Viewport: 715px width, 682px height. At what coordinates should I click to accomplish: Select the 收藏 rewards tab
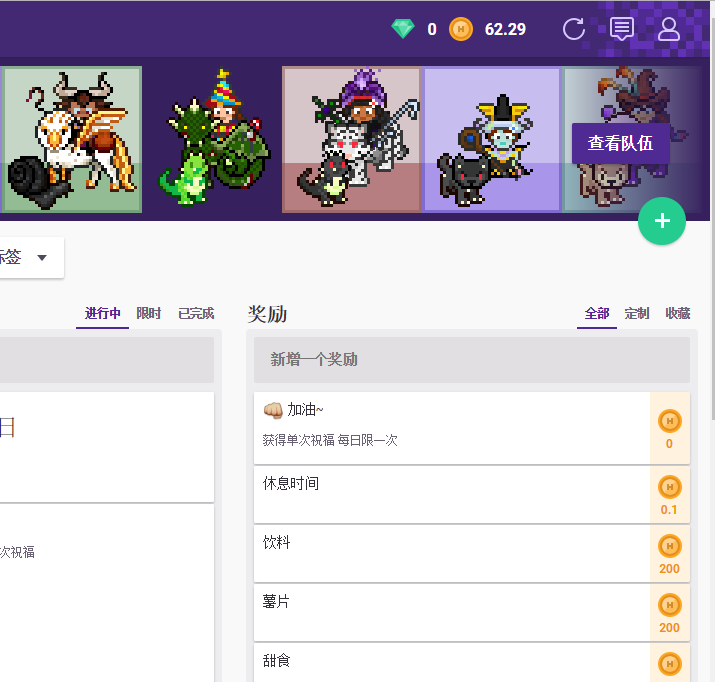678,313
